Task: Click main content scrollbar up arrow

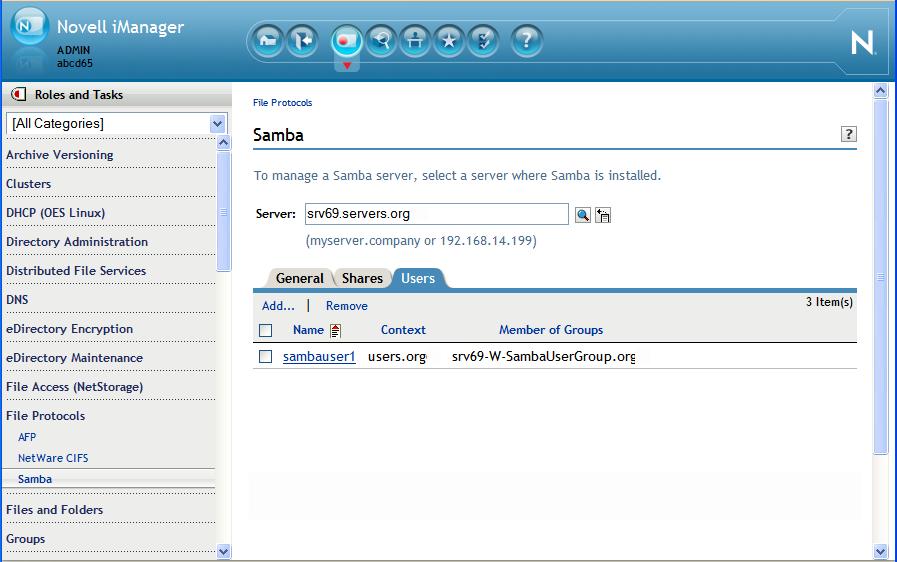Action: [881, 90]
